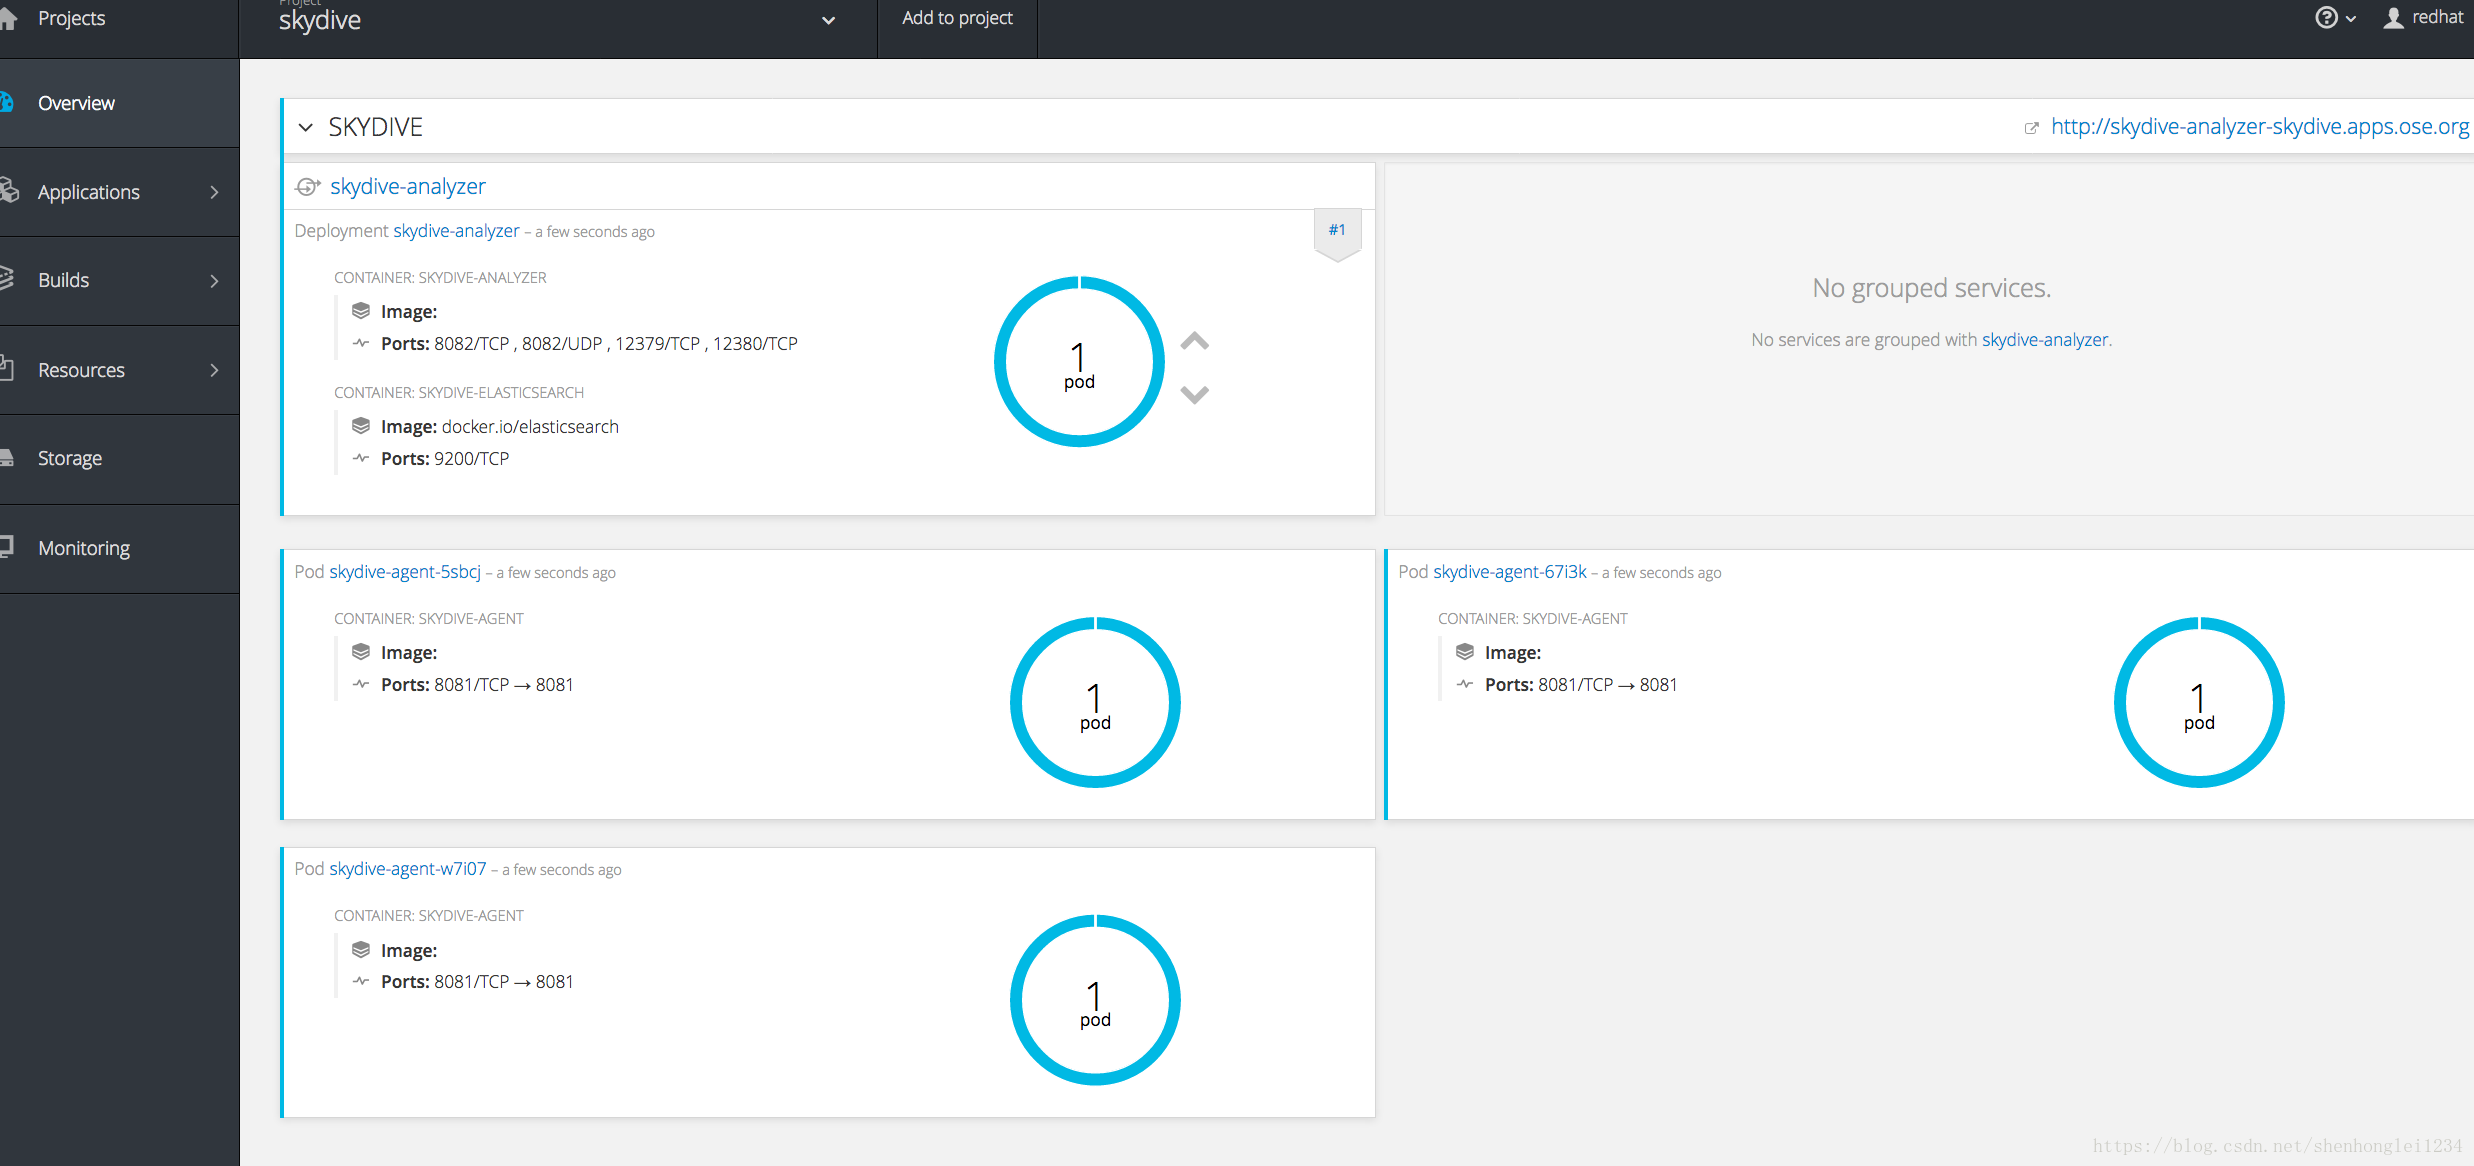Screen dimensions: 2474x1166
Task: Expand the Applications menu arrow
Action: (x=213, y=191)
